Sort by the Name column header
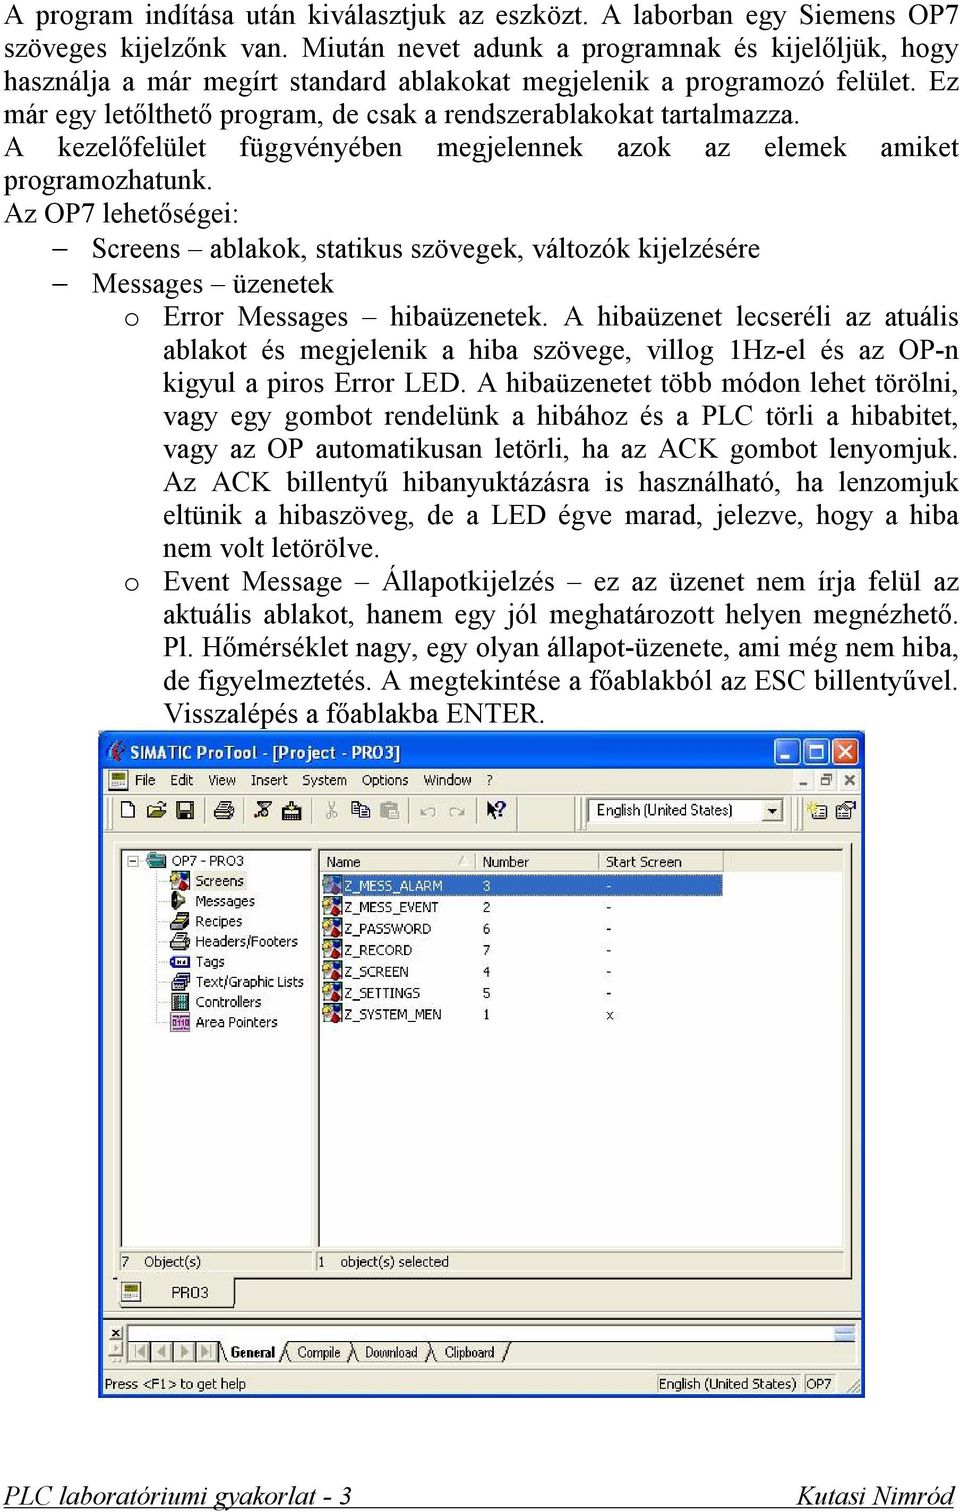Viewport: 960px width, 1512px height. pyautogui.click(x=398, y=861)
